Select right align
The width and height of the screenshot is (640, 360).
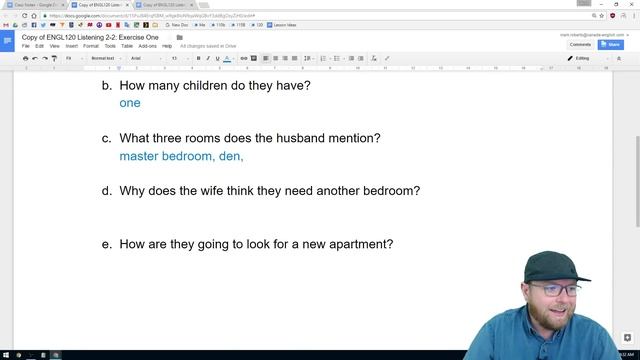[285, 58]
